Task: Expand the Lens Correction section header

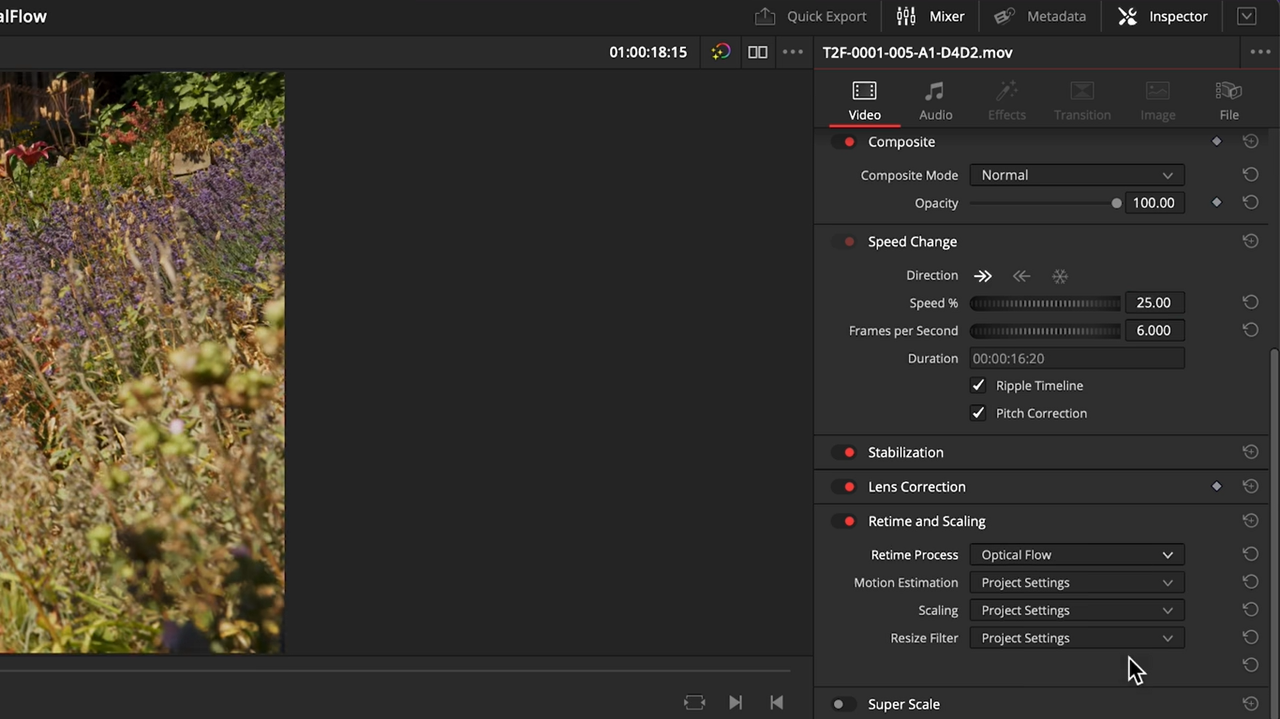Action: pos(916,487)
